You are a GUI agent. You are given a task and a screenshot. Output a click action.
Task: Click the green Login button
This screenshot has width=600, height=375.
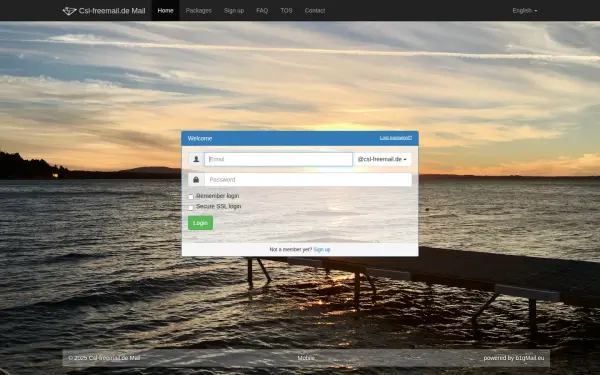pos(201,223)
